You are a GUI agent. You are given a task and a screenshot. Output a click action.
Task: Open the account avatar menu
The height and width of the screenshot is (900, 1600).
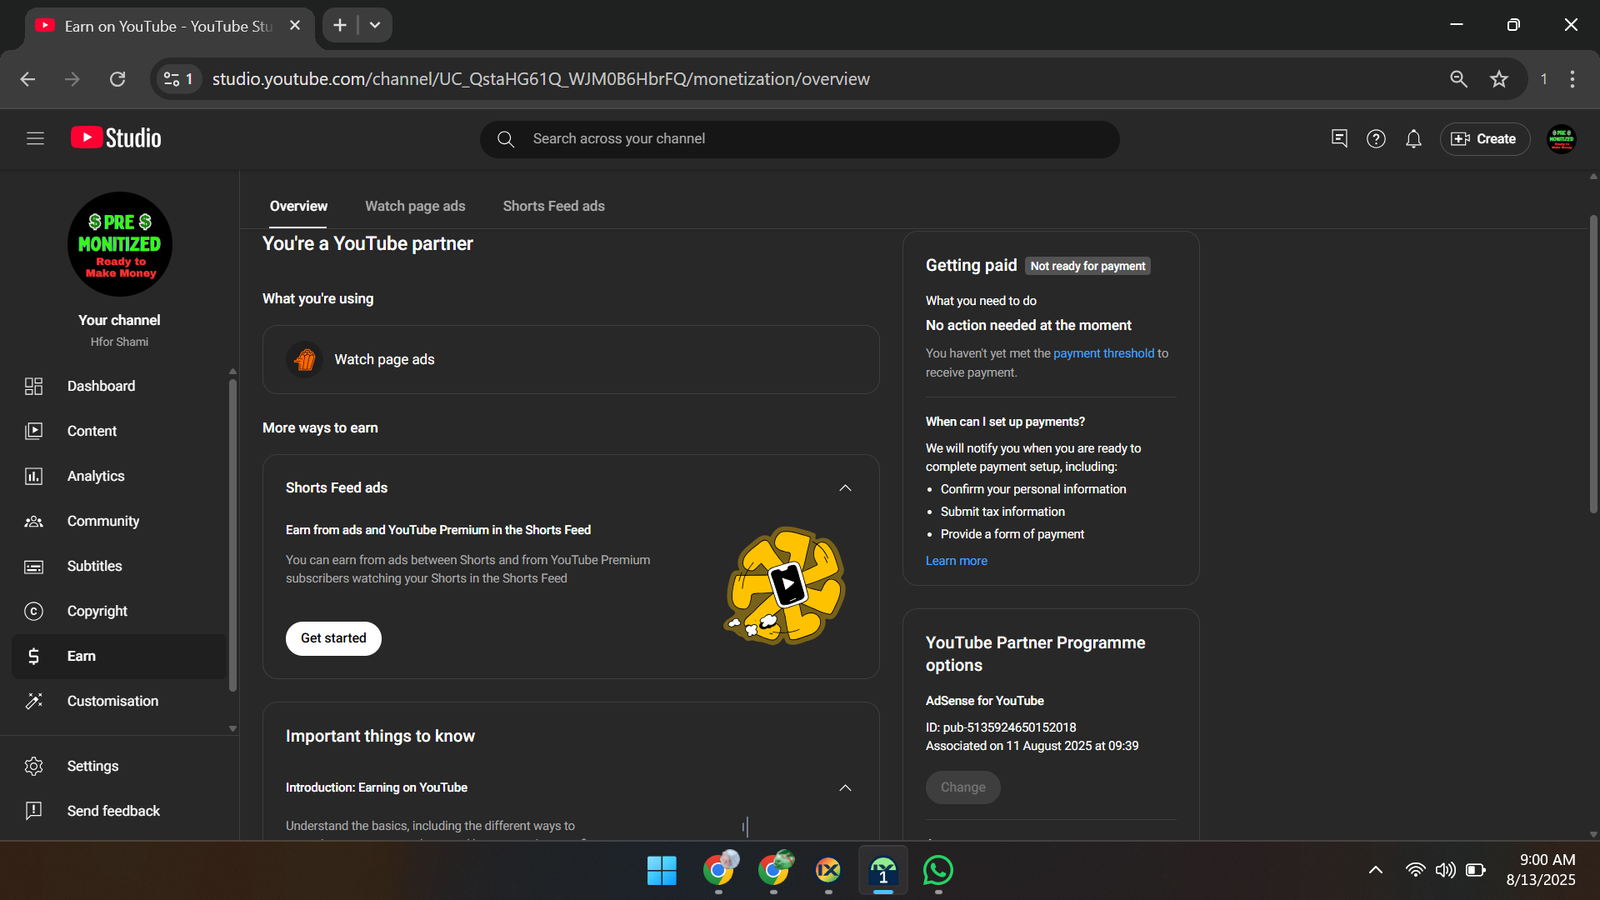[x=1561, y=139]
